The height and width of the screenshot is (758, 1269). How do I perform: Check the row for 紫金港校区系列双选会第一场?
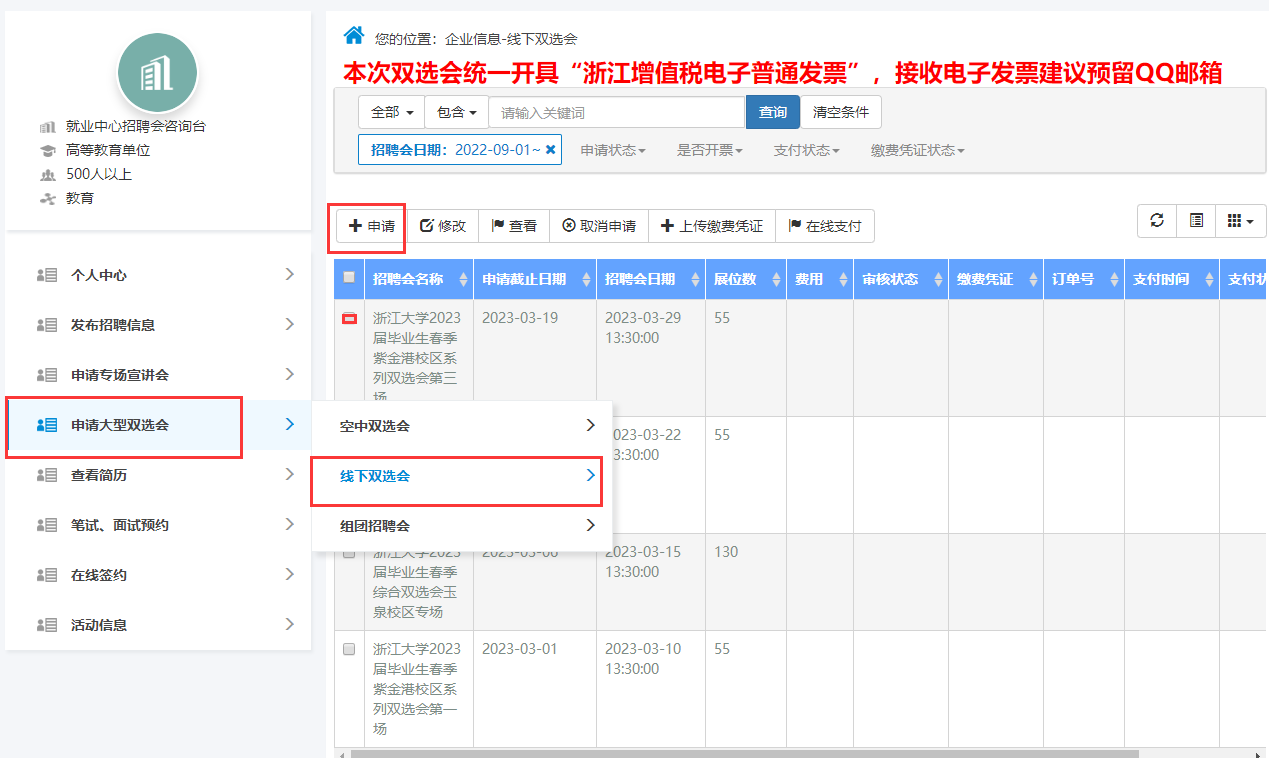349,649
